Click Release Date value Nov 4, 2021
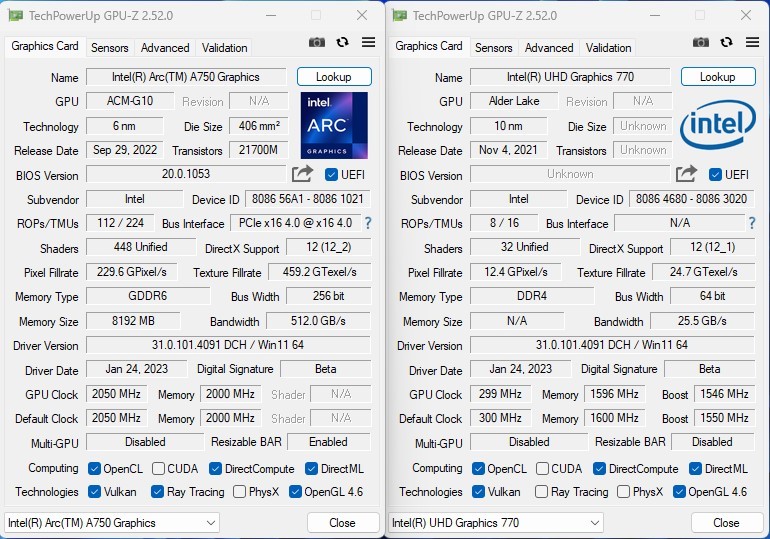770x539 pixels. click(x=509, y=150)
